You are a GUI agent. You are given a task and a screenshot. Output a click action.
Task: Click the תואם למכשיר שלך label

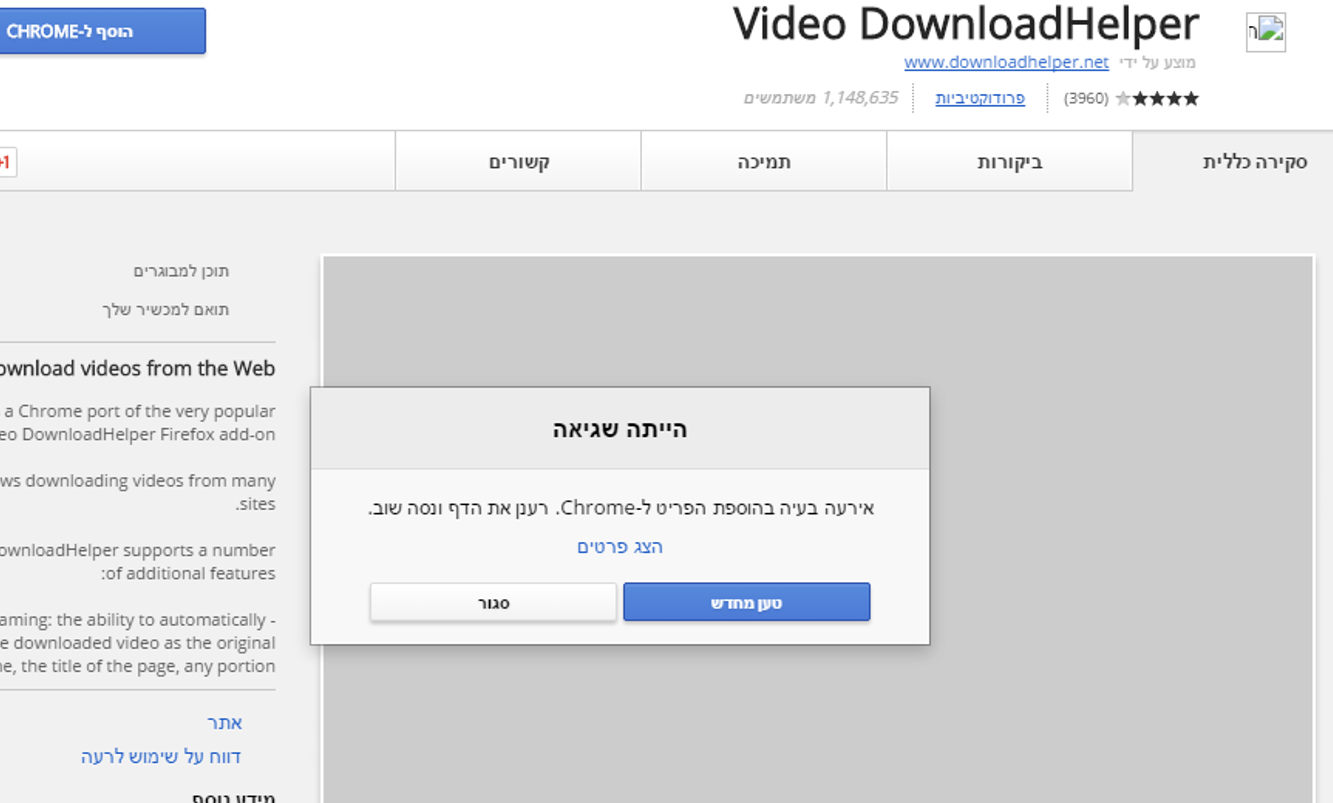click(x=166, y=309)
